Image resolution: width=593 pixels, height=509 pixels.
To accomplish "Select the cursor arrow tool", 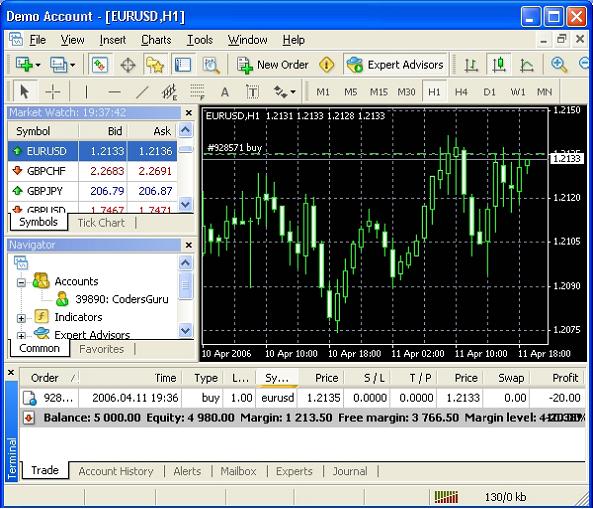I will (x=24, y=92).
